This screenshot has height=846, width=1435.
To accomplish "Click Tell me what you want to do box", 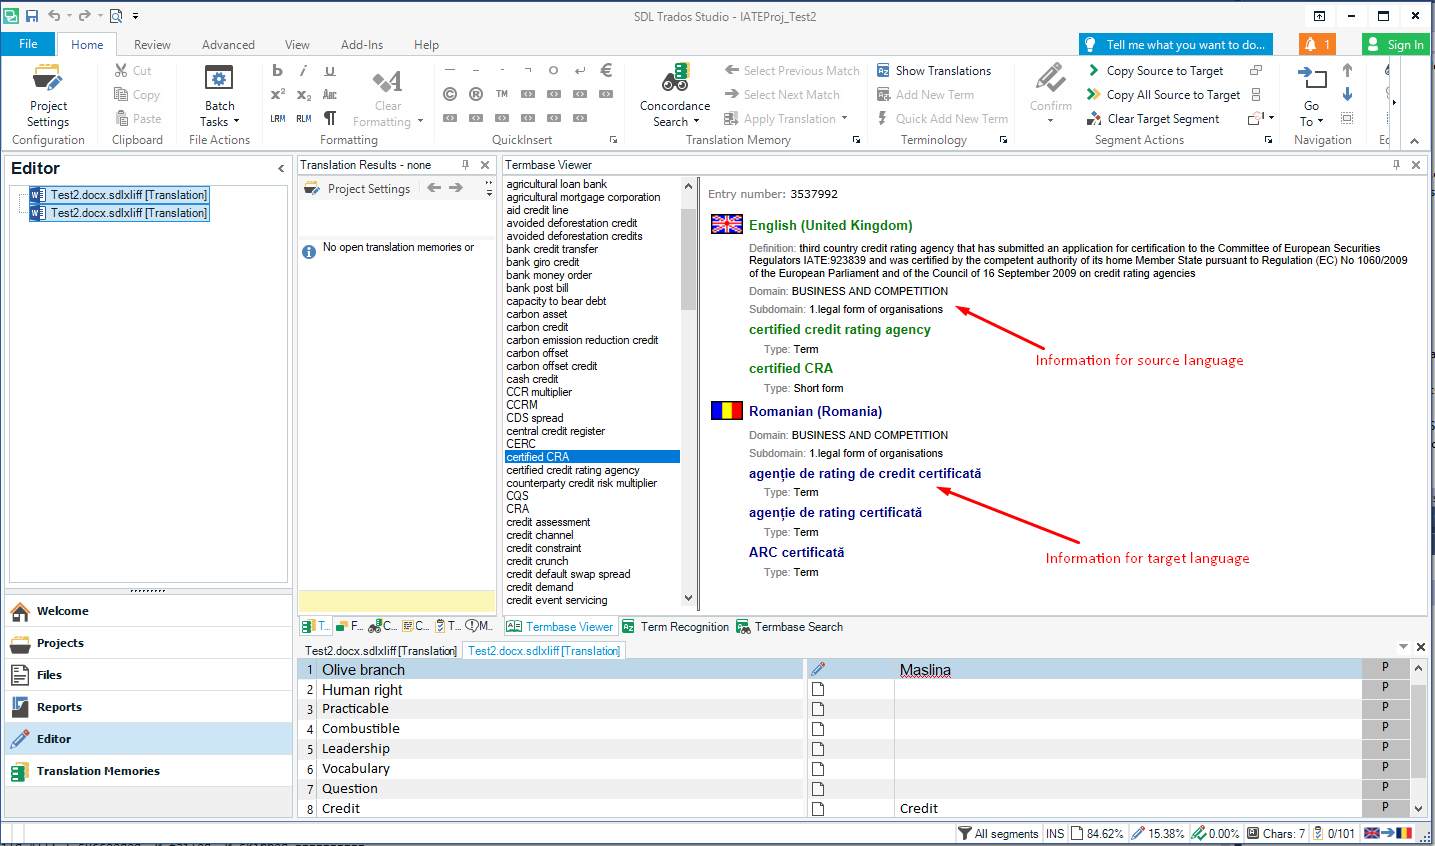I will [x=1176, y=44].
